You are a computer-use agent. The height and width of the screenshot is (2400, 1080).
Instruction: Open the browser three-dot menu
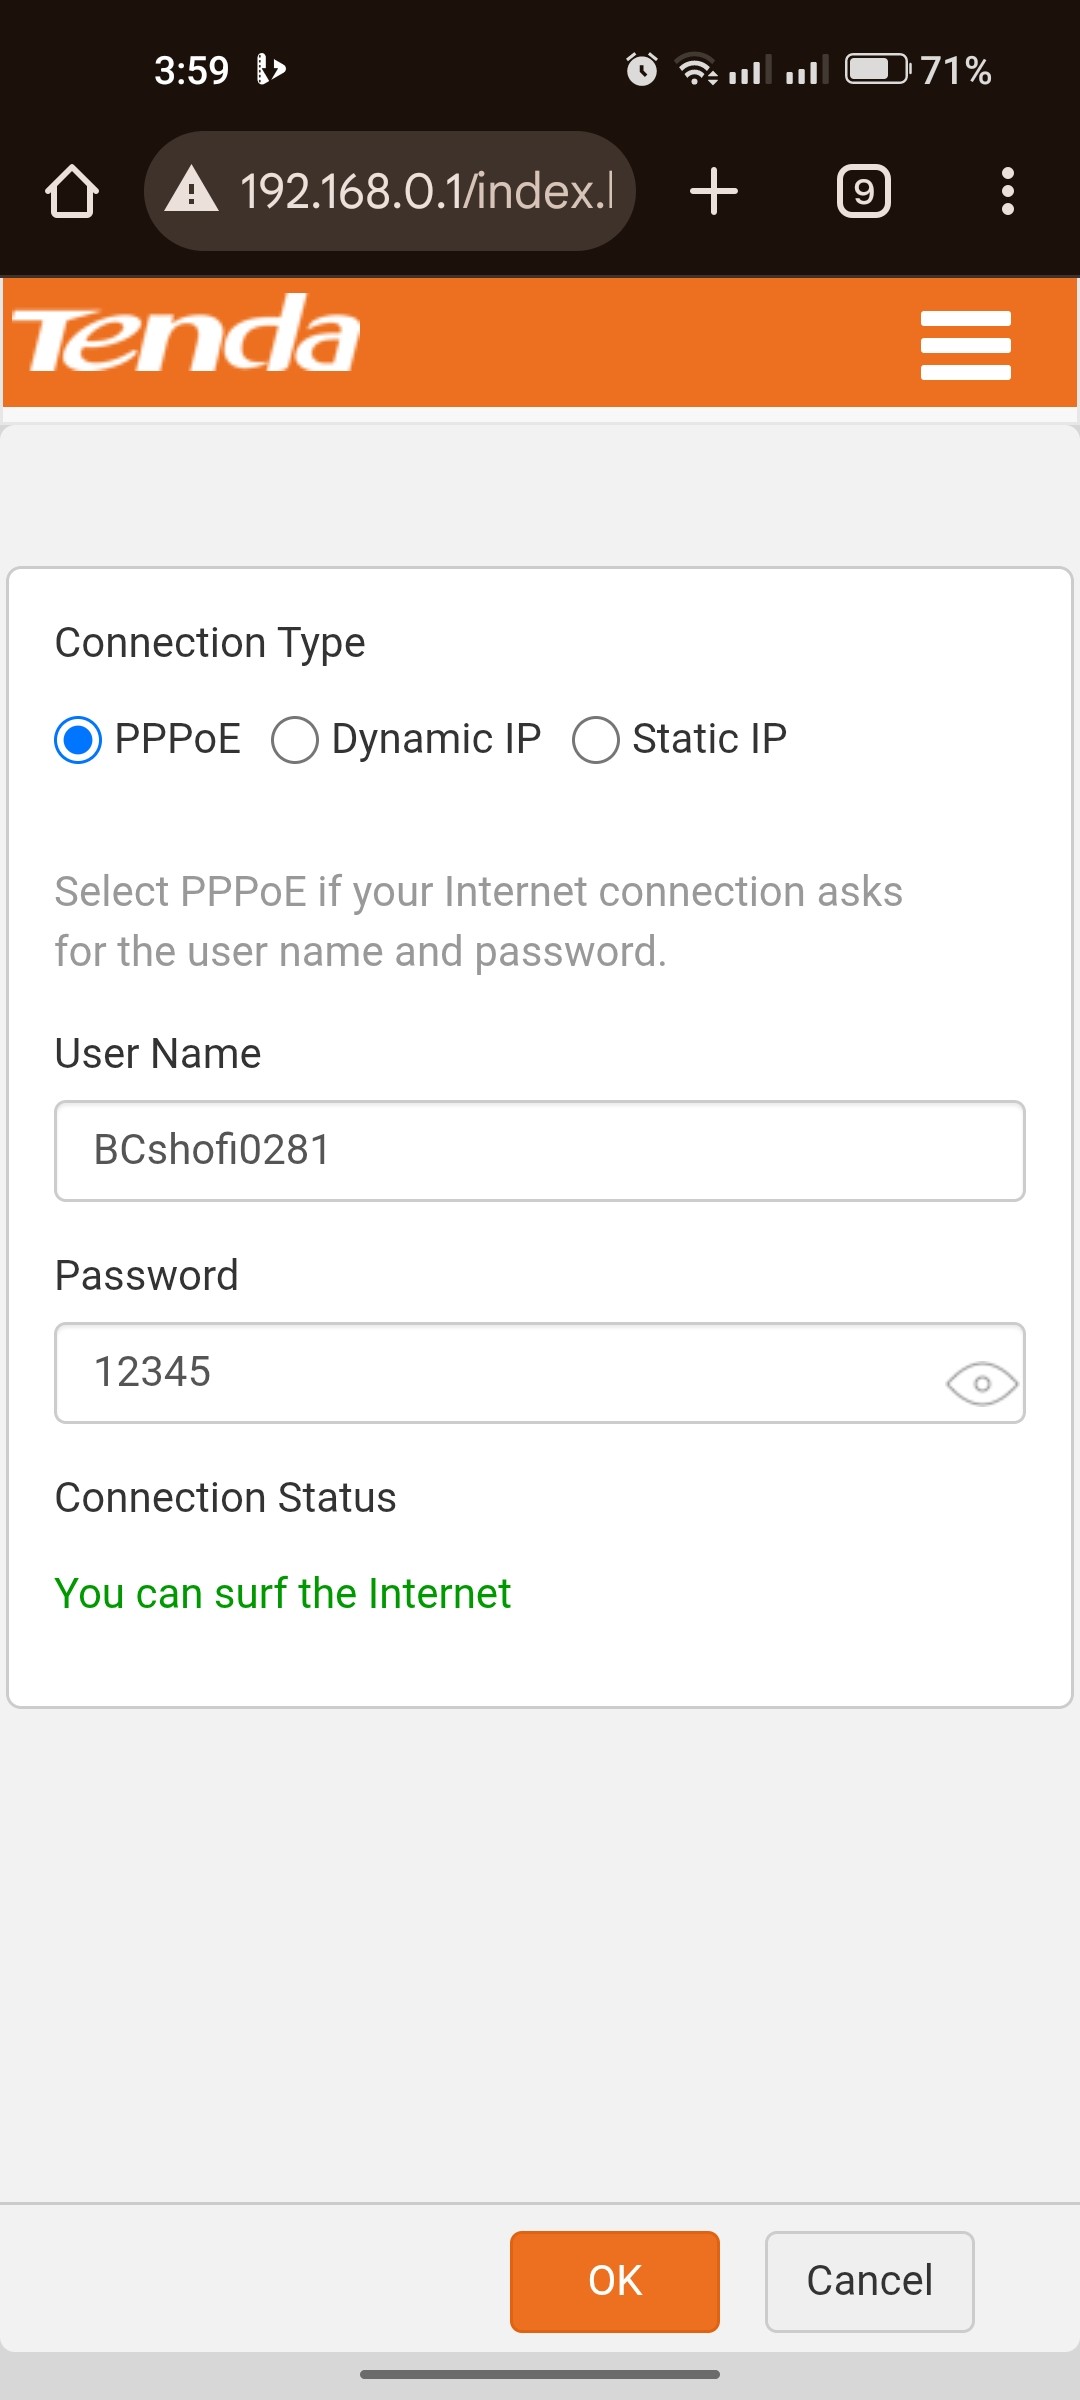click(x=1007, y=191)
